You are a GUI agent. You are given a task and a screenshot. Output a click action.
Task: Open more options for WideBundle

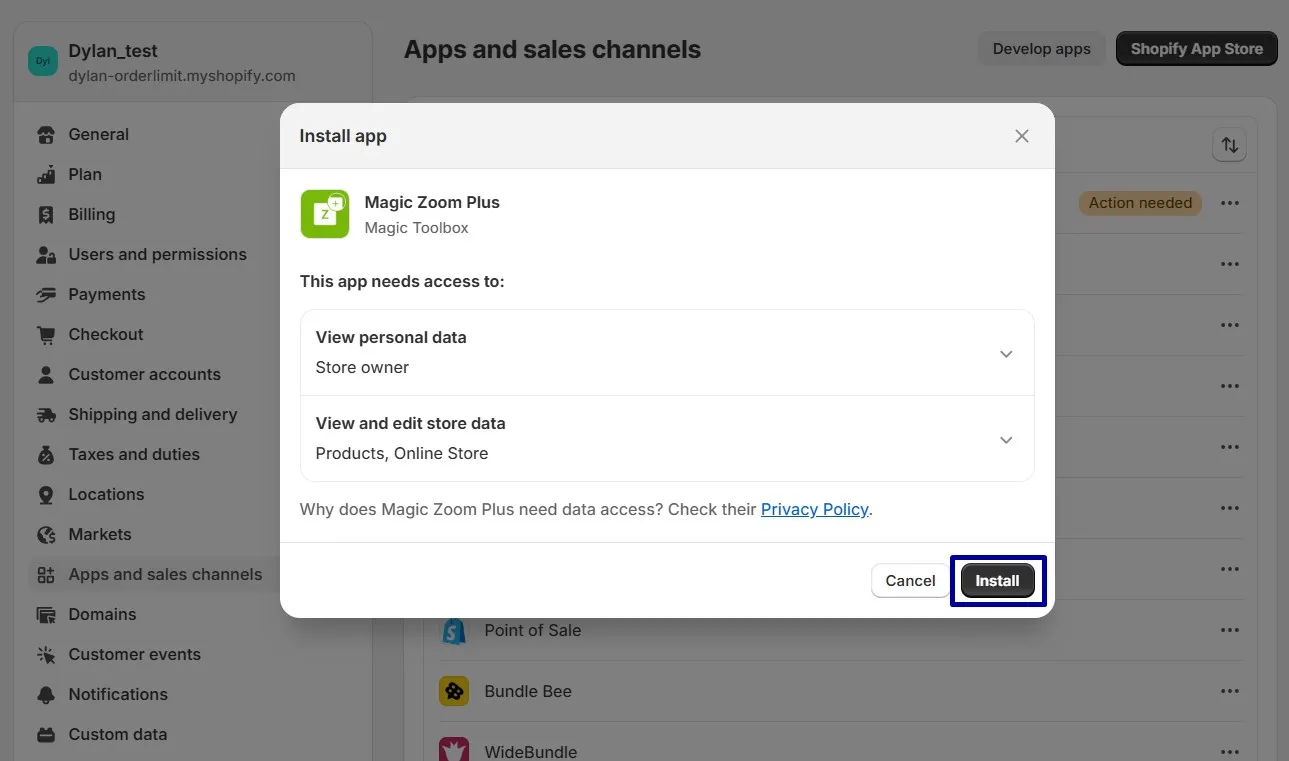pos(1230,751)
